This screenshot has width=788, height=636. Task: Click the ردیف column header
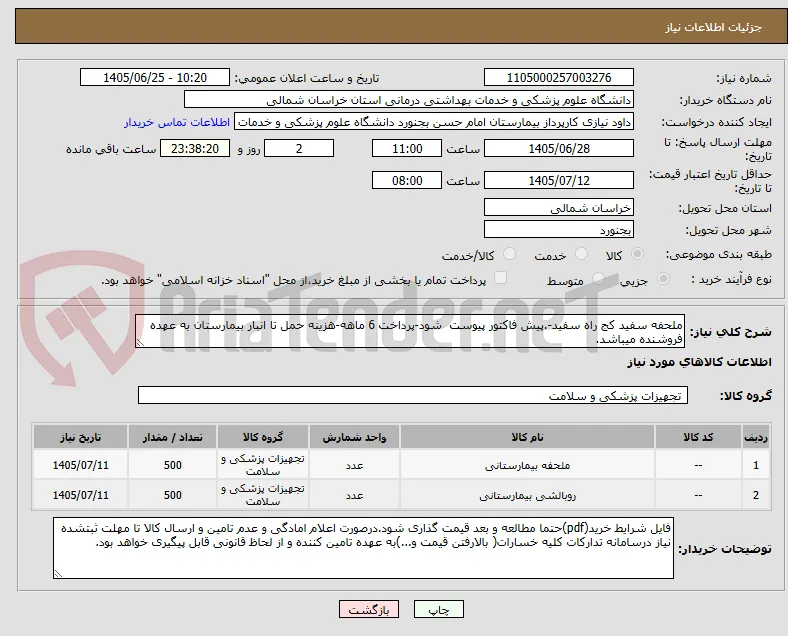click(x=755, y=437)
